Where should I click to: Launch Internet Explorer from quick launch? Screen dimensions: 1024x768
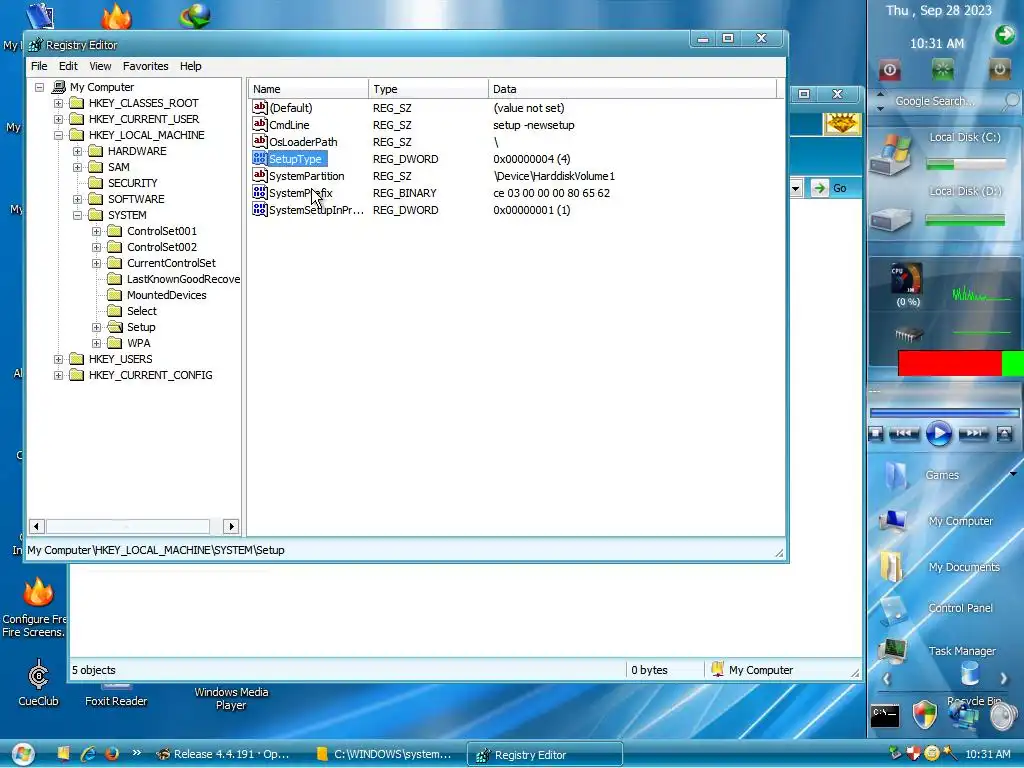click(x=88, y=754)
